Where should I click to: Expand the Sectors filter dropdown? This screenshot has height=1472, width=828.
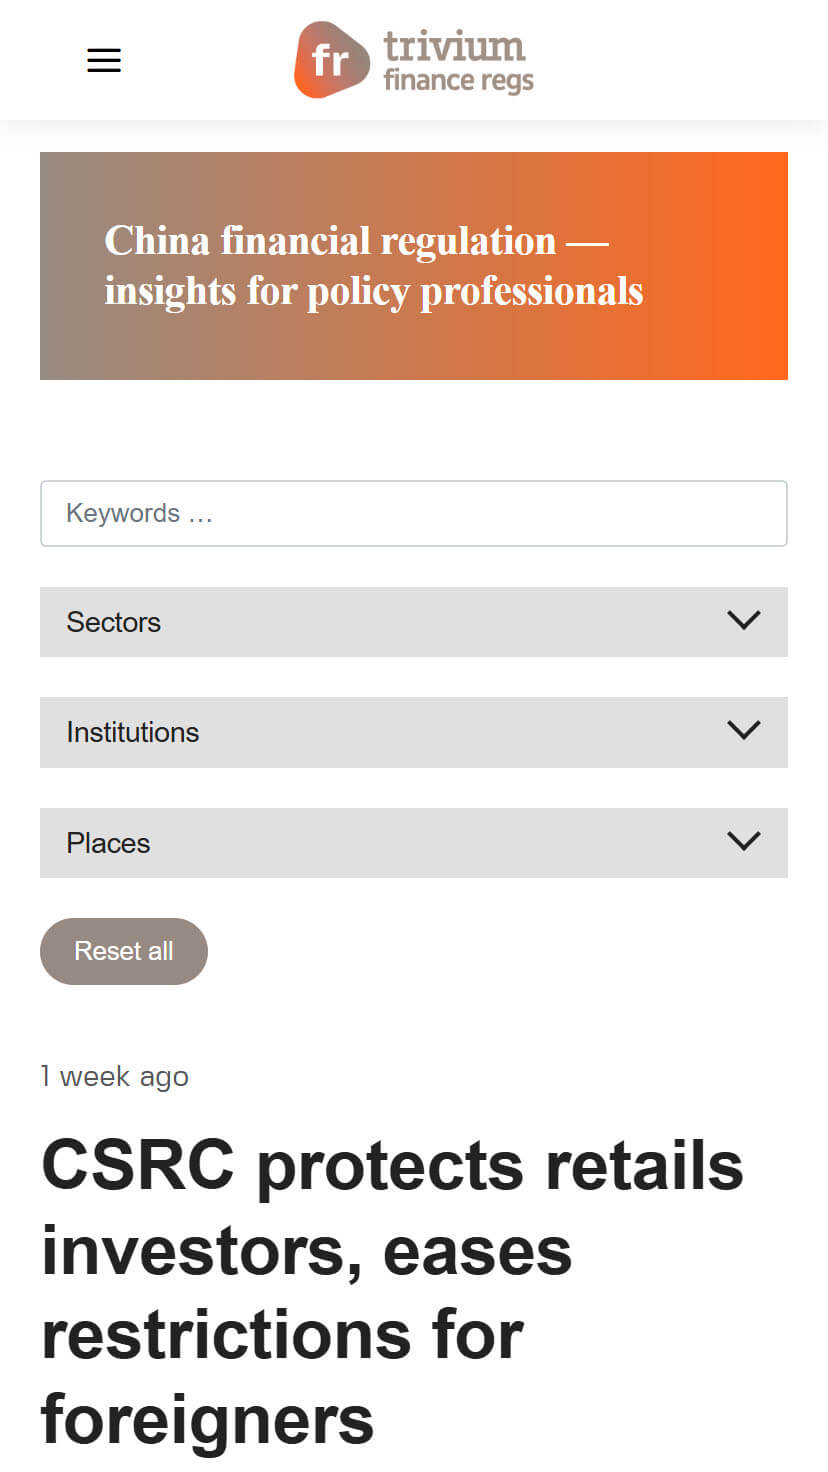click(413, 621)
